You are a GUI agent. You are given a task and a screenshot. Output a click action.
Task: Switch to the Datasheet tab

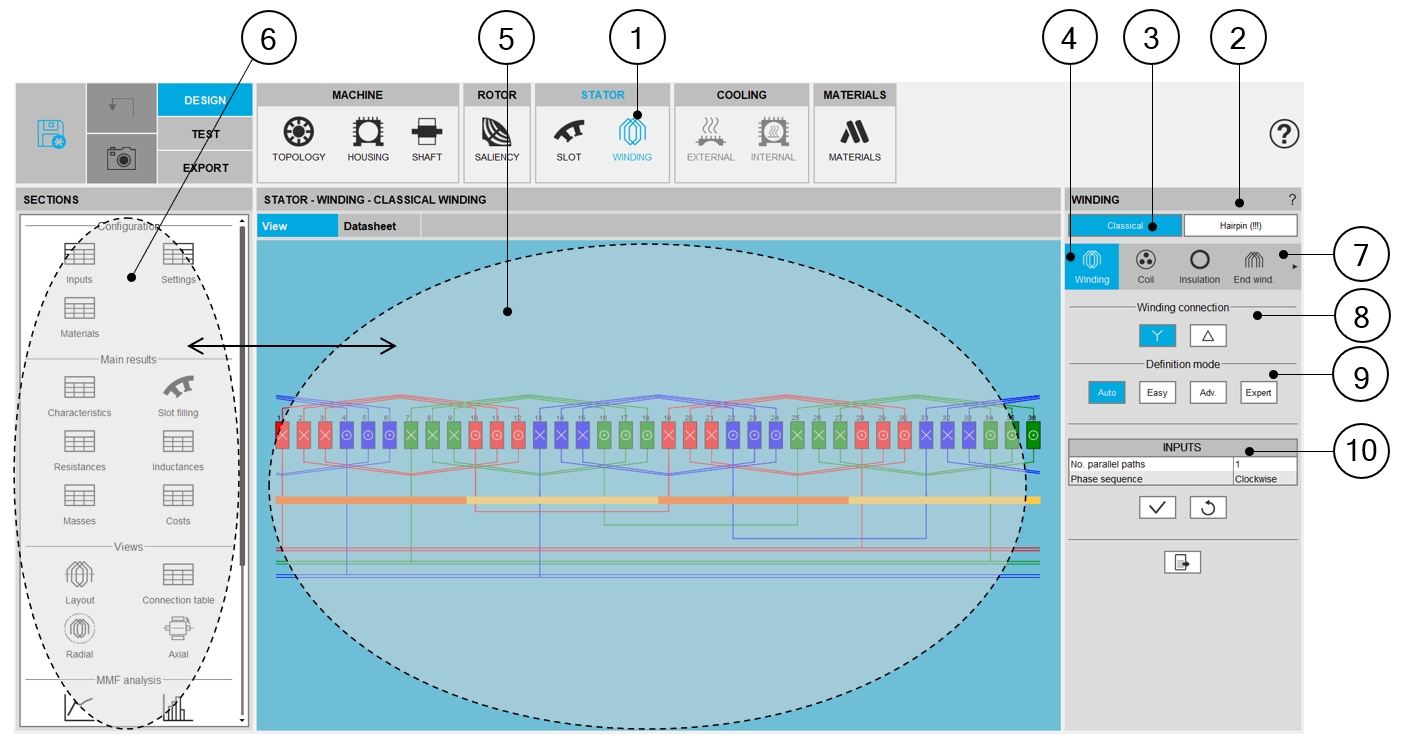[370, 226]
